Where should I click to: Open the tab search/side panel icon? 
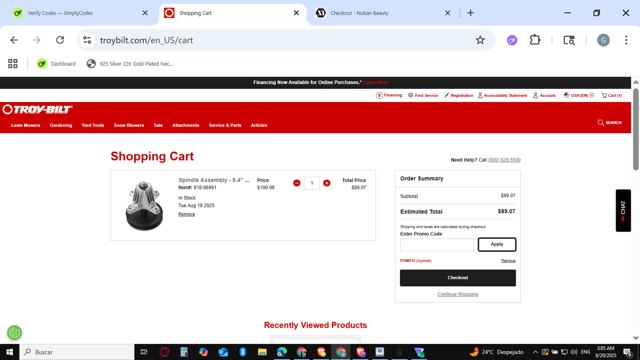(569, 40)
